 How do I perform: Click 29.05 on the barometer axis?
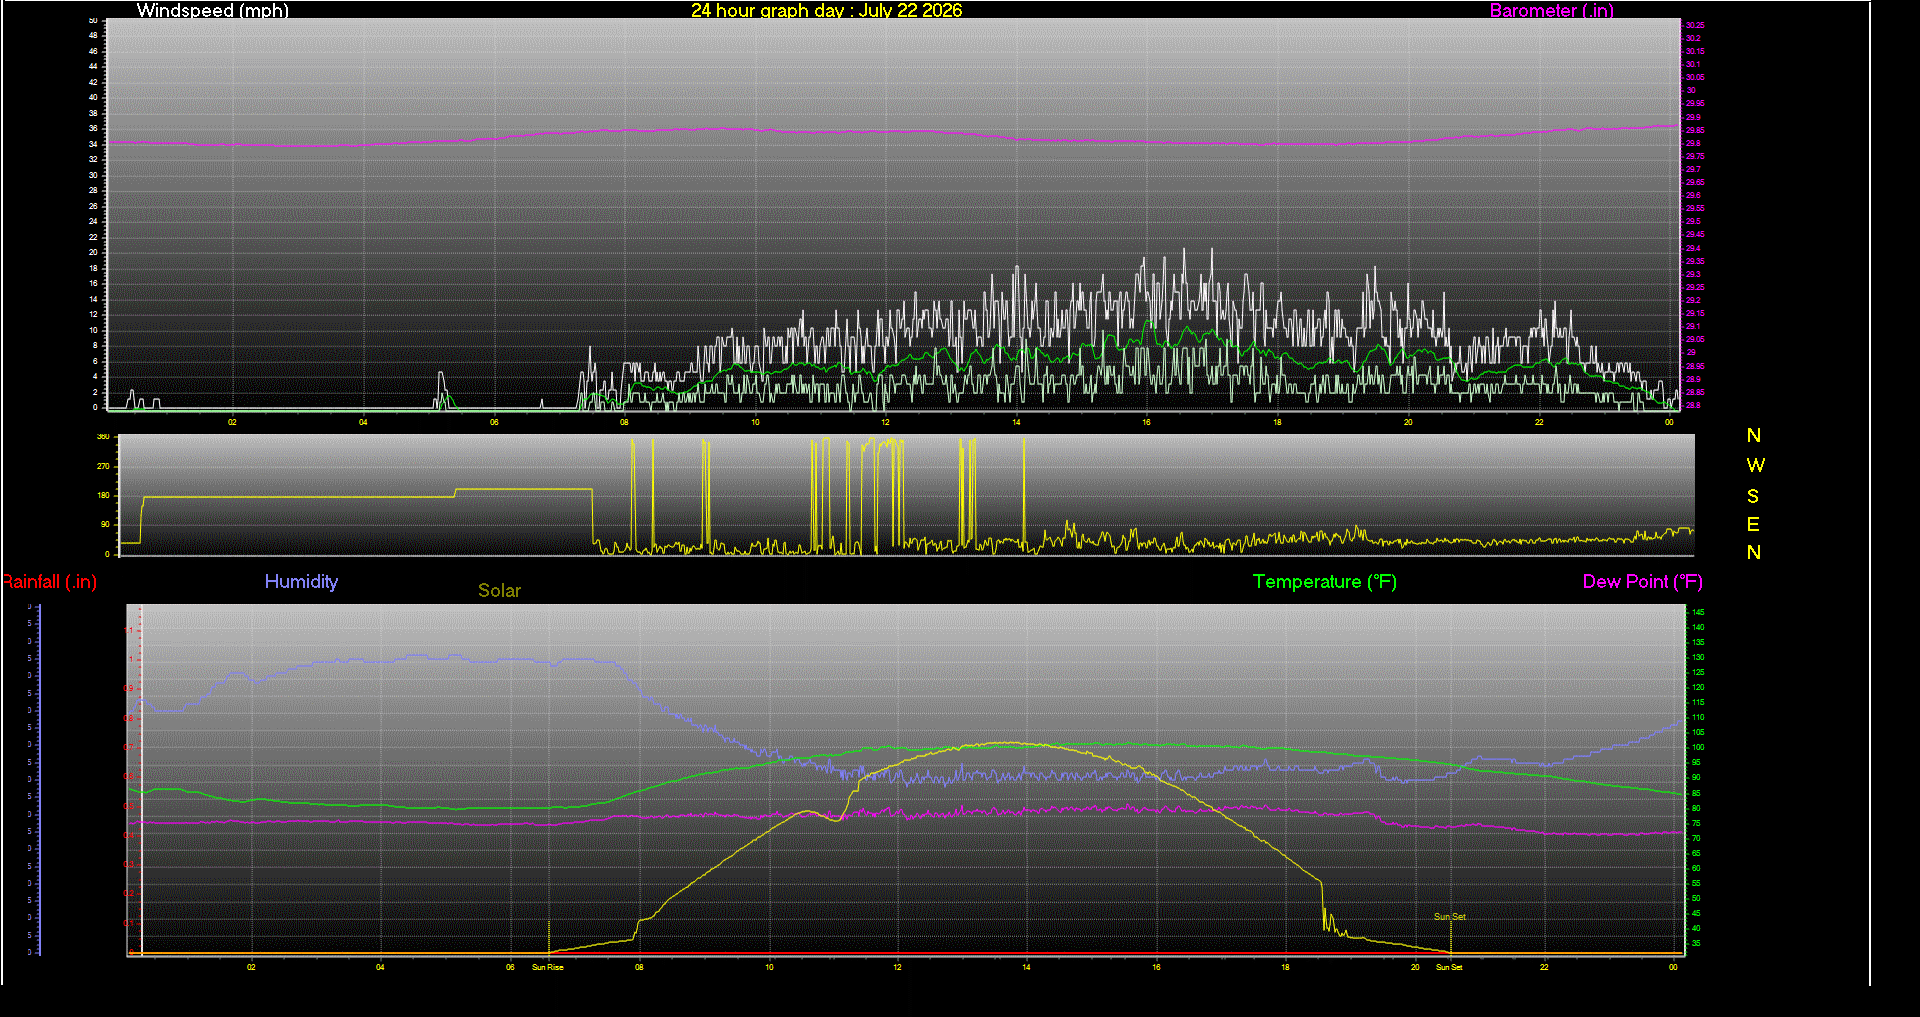coord(1695,339)
